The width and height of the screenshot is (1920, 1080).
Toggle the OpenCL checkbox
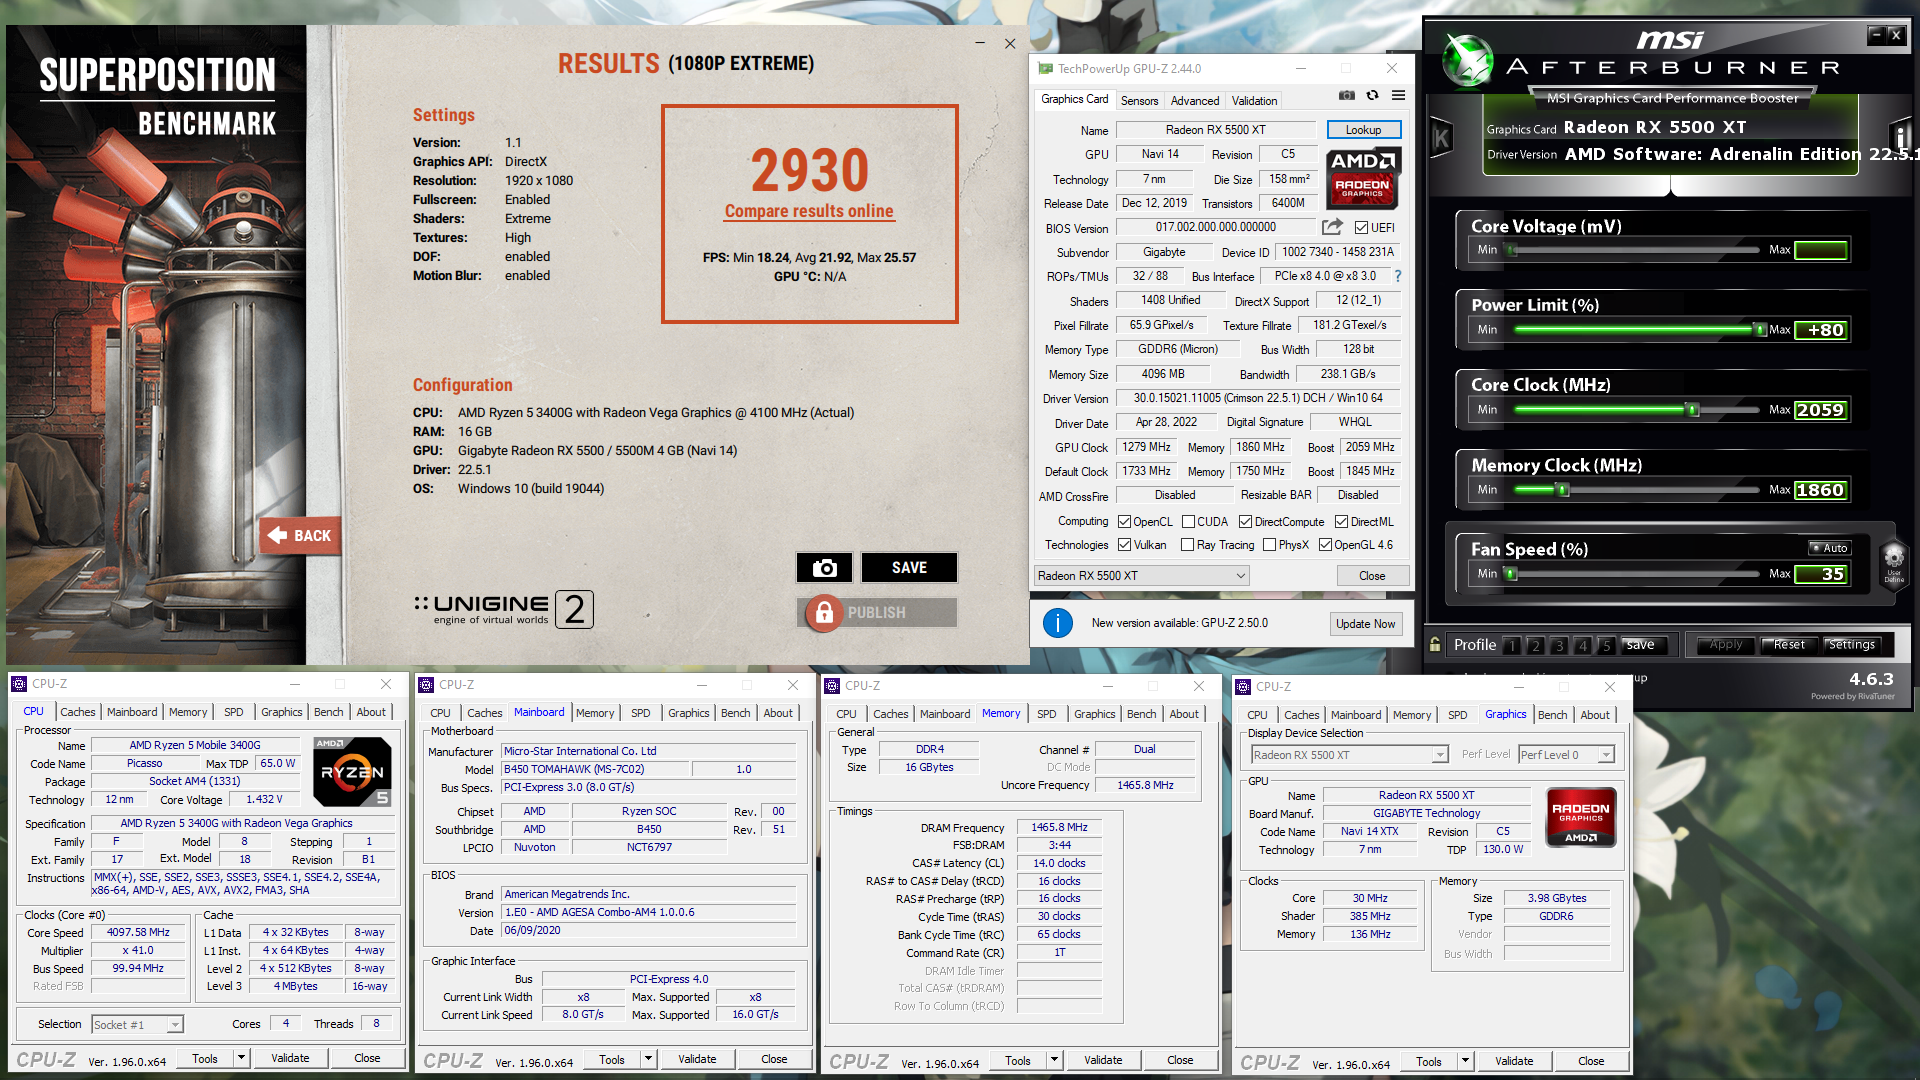(x=1124, y=522)
